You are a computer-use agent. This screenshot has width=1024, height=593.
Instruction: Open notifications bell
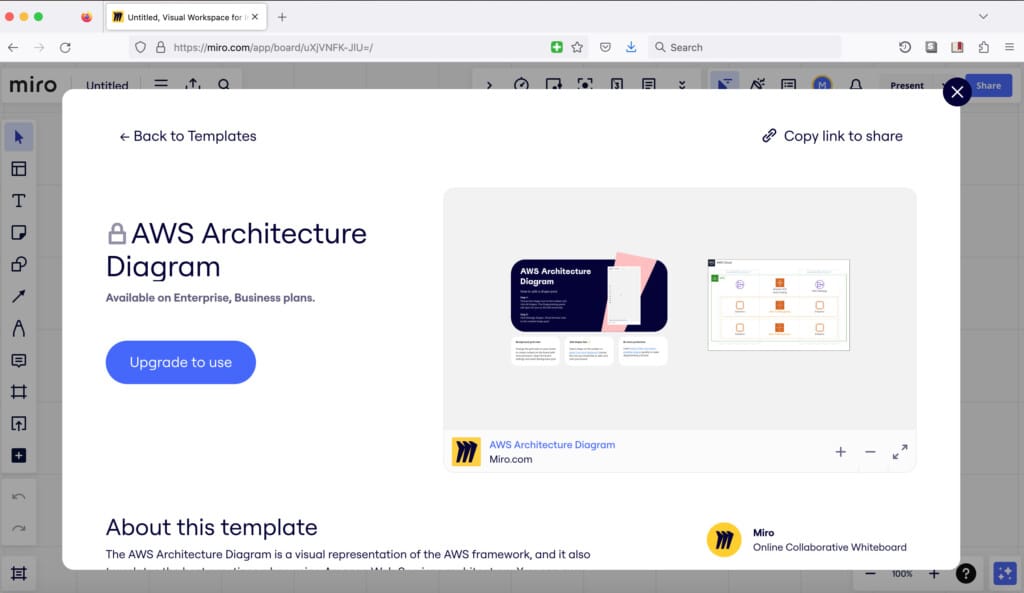[856, 85]
